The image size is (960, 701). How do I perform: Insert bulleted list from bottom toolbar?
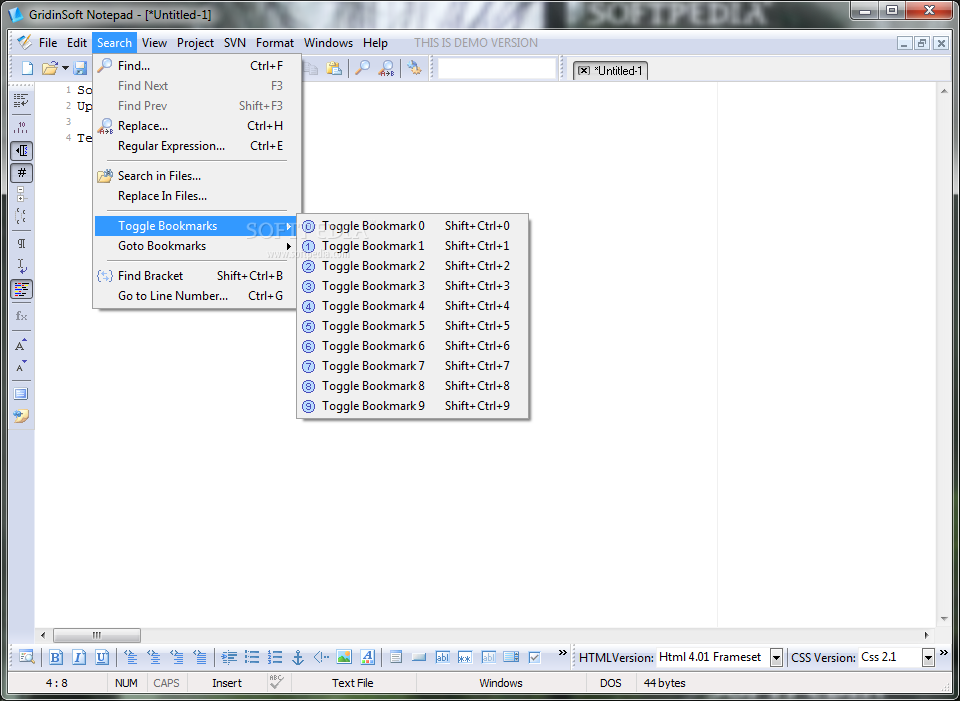[x=252, y=658]
